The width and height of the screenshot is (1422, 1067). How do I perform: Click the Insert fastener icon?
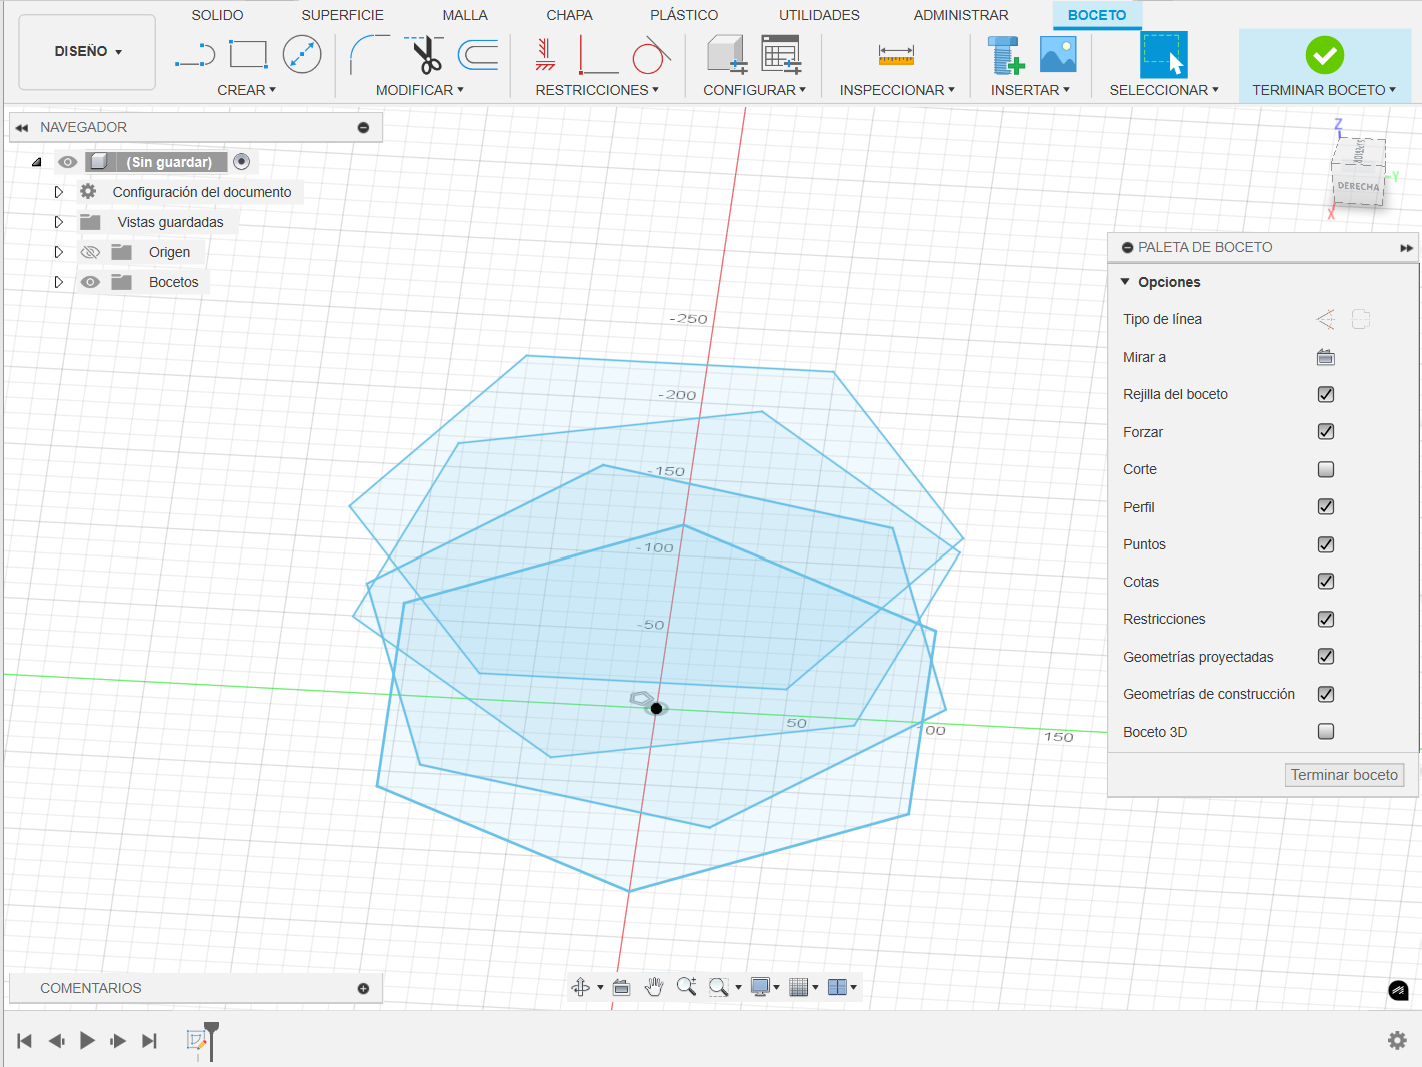(1005, 55)
